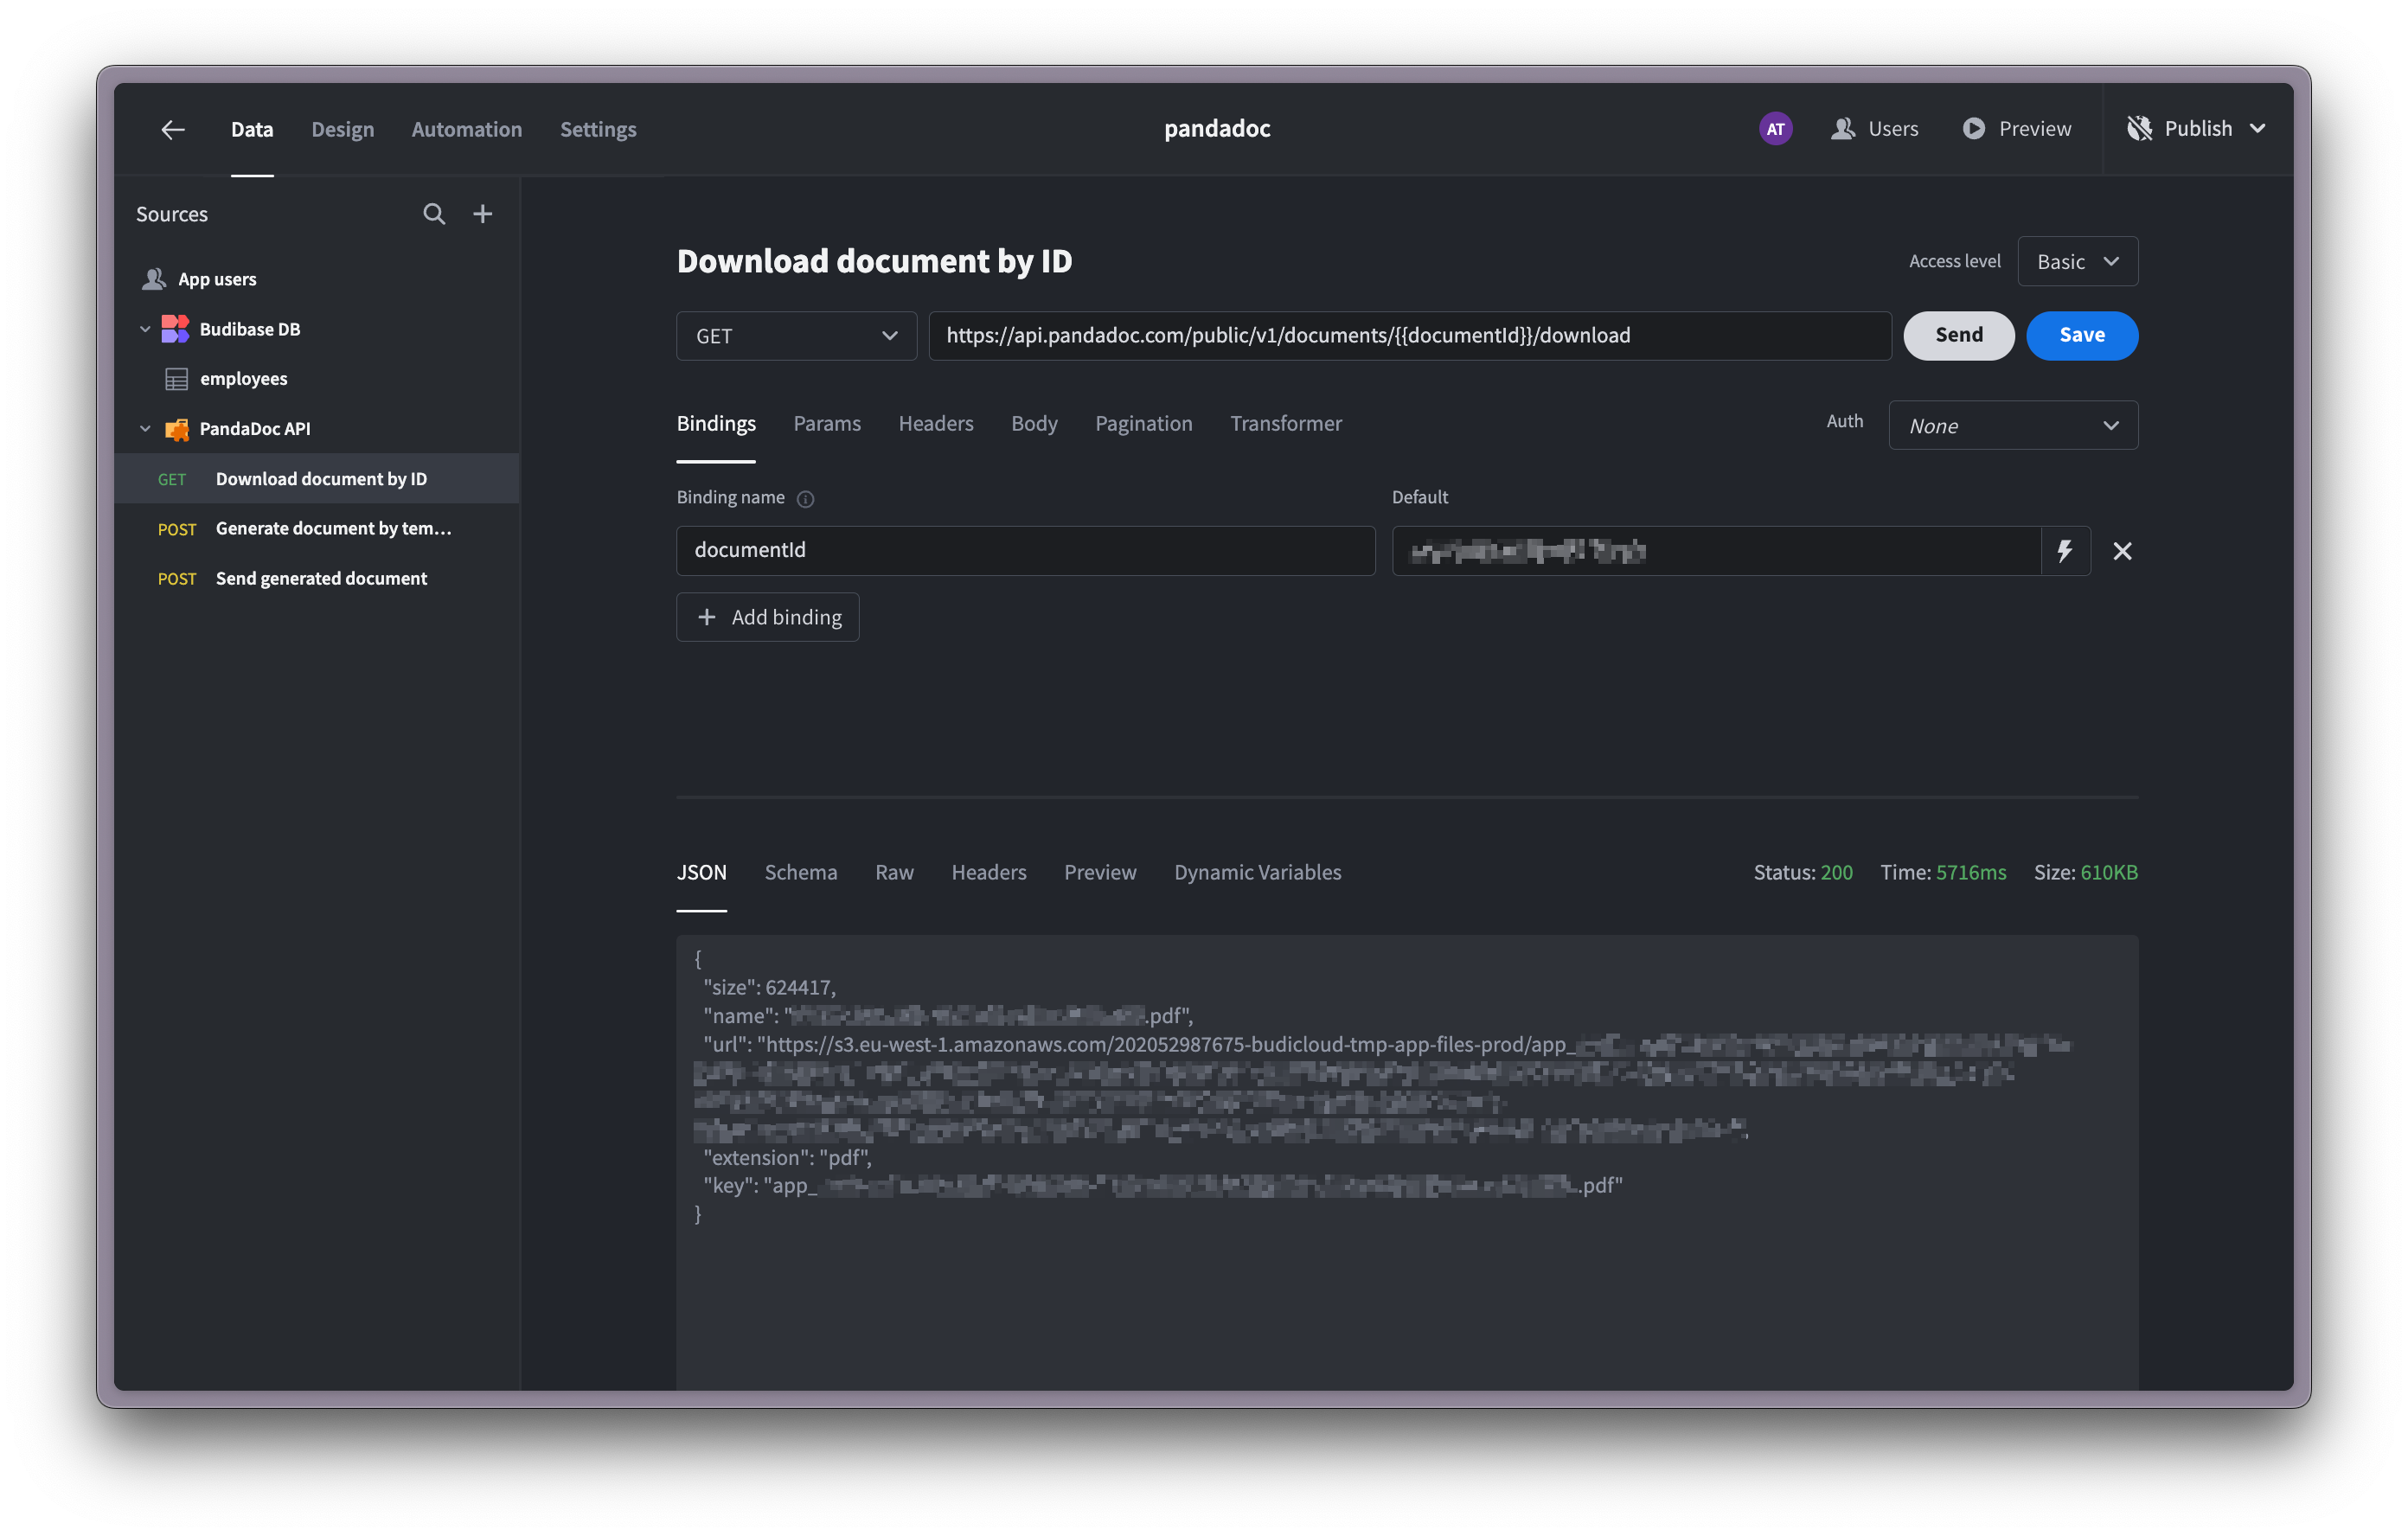Viewport: 2408px width, 1536px height.
Task: Click the binding name info icon
Action: [x=805, y=499]
